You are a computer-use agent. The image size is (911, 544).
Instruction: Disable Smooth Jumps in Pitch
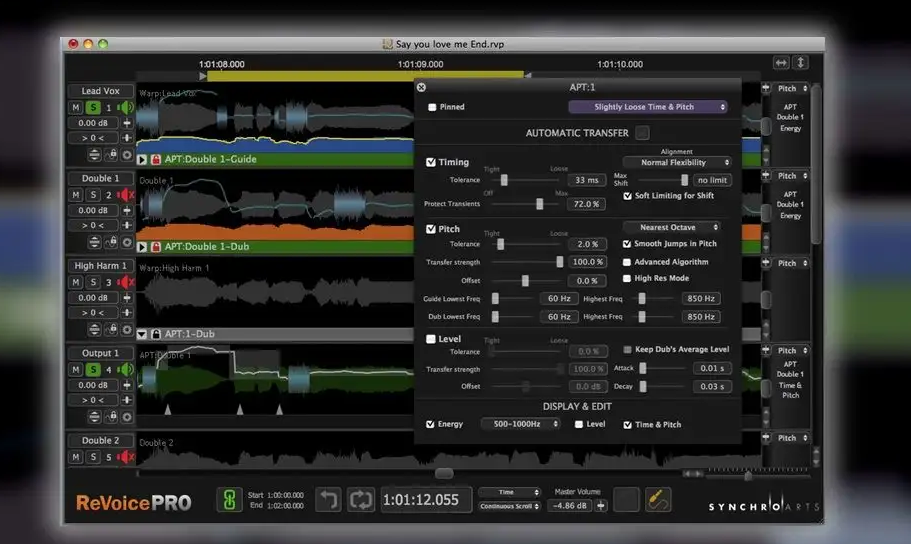[x=627, y=244]
